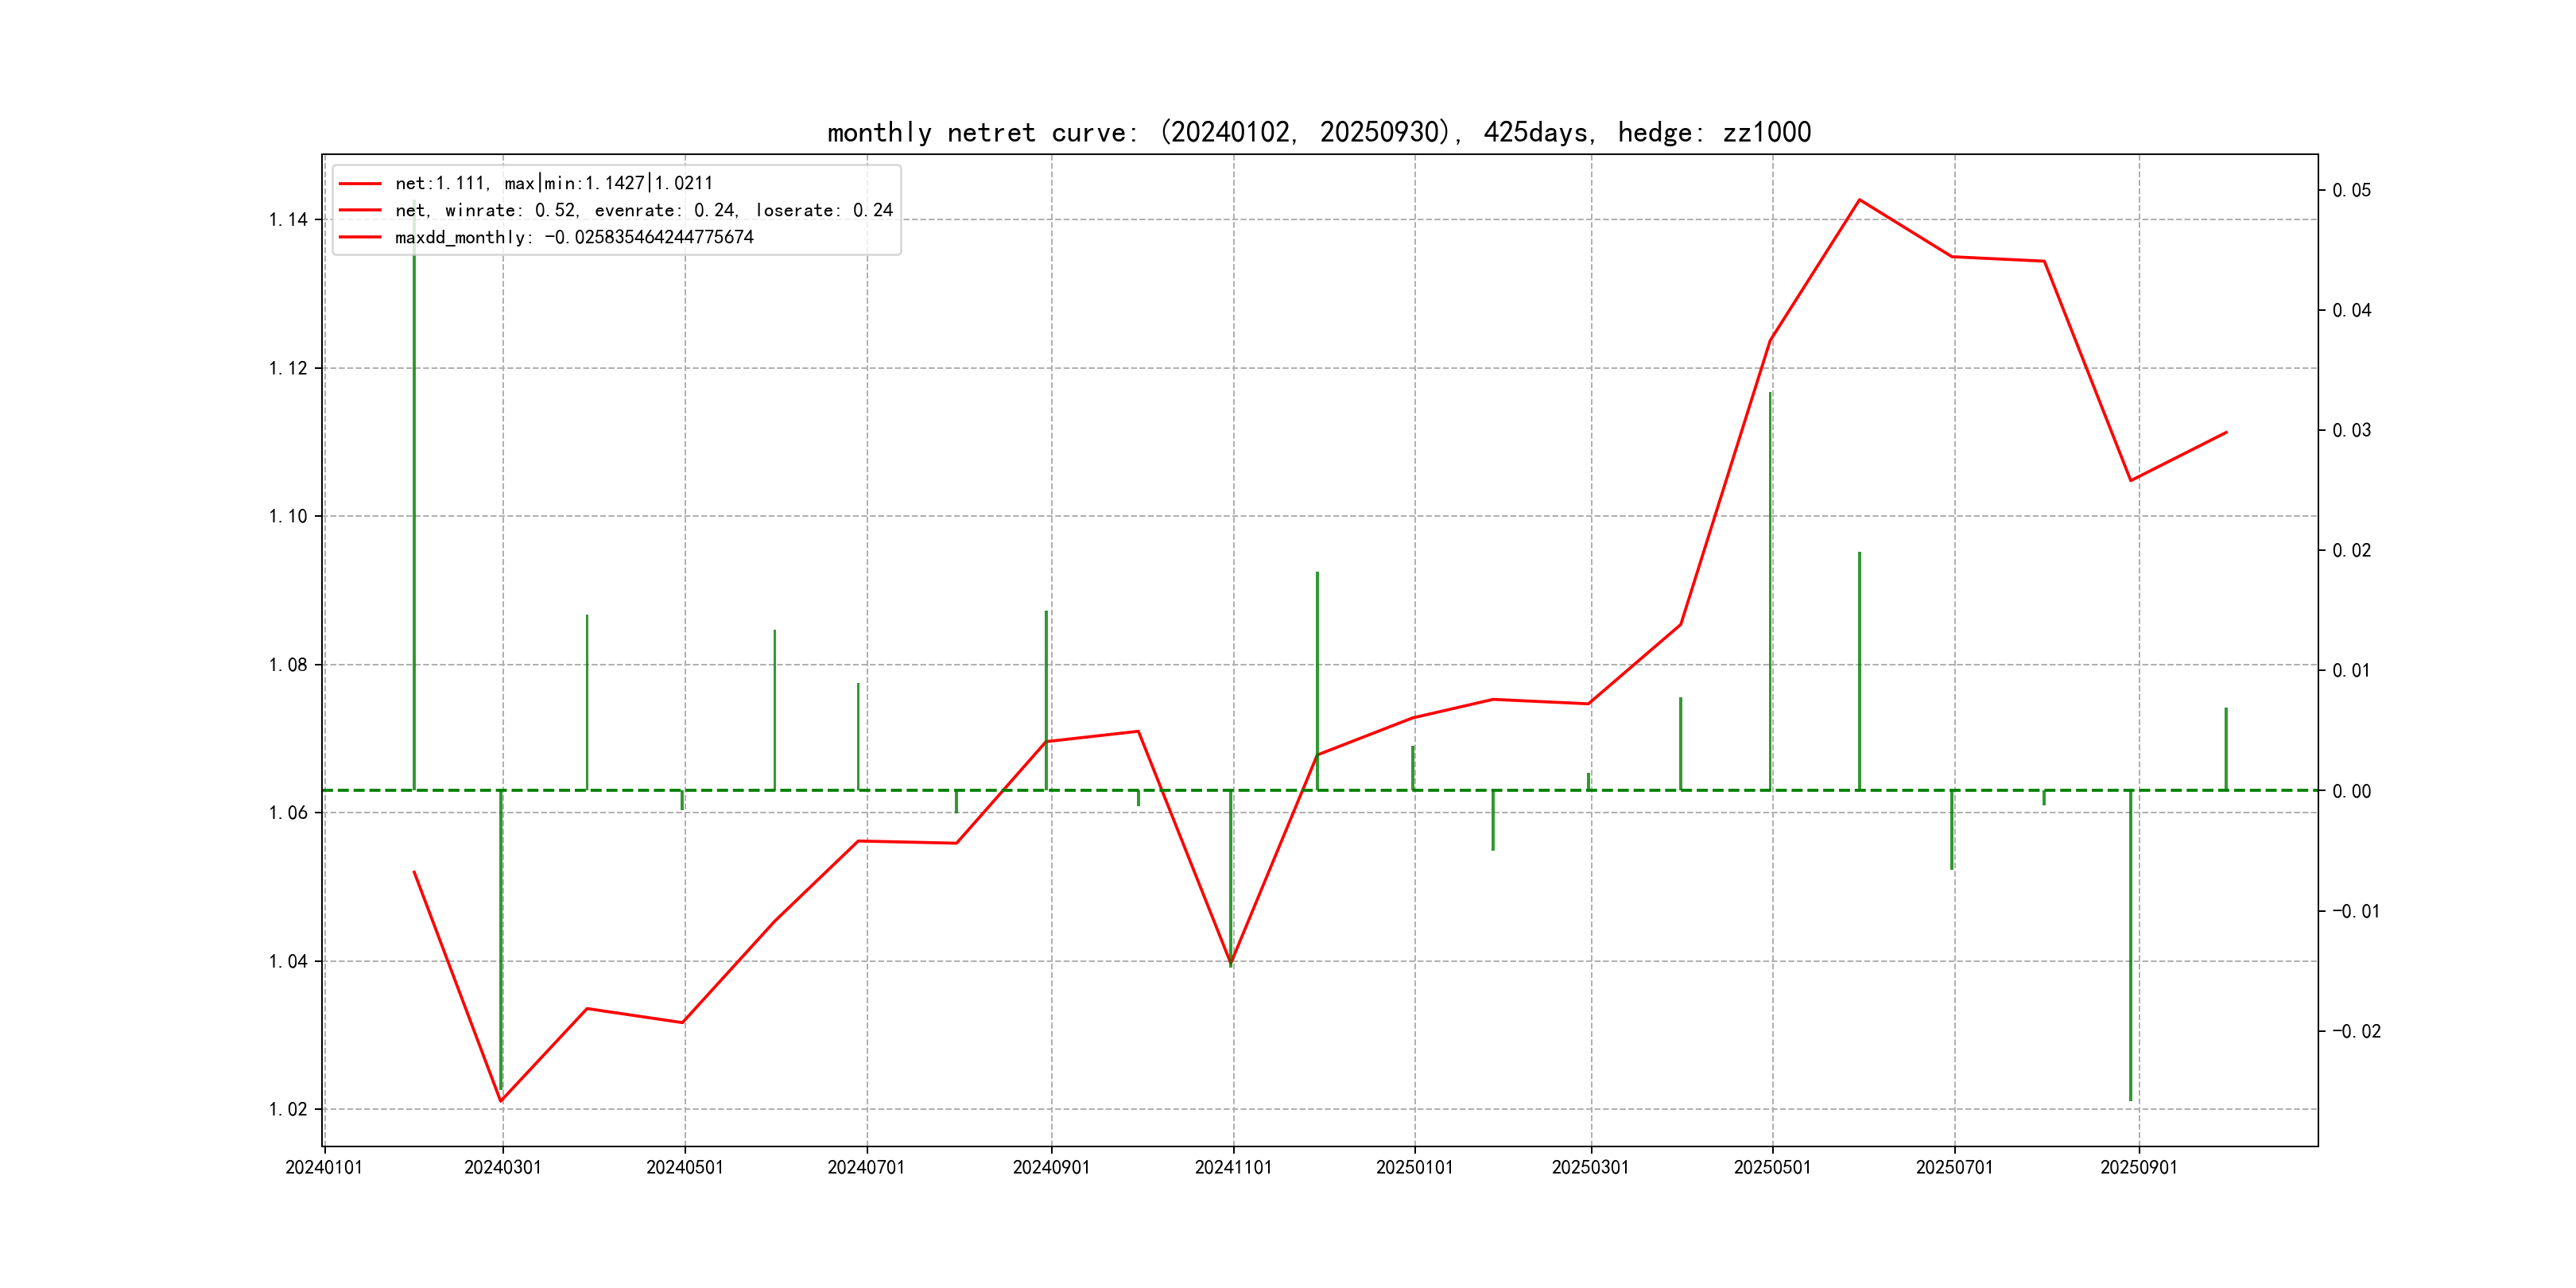The image size is (2576, 1288).
Task: Click legend entry with winrate 0.52
Action: coord(643,210)
